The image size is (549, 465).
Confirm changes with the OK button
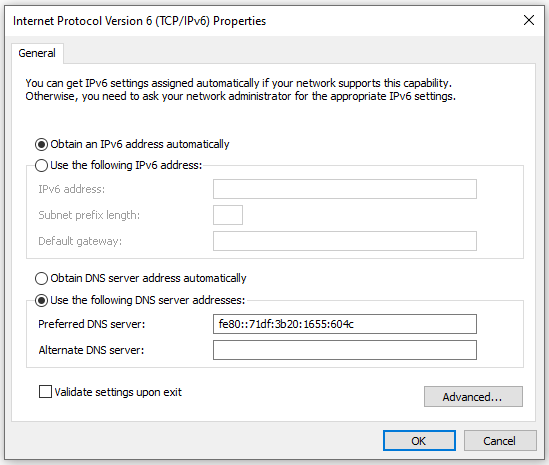coord(419,440)
